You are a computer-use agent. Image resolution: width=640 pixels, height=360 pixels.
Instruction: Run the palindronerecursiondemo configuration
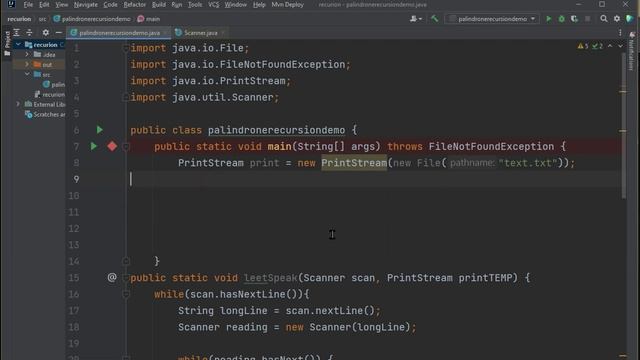[549, 19]
